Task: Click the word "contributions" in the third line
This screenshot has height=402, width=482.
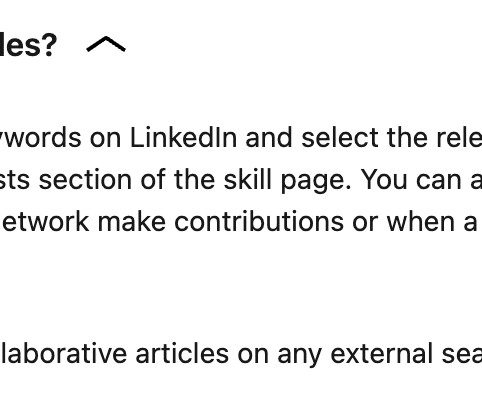Action: coord(259,222)
